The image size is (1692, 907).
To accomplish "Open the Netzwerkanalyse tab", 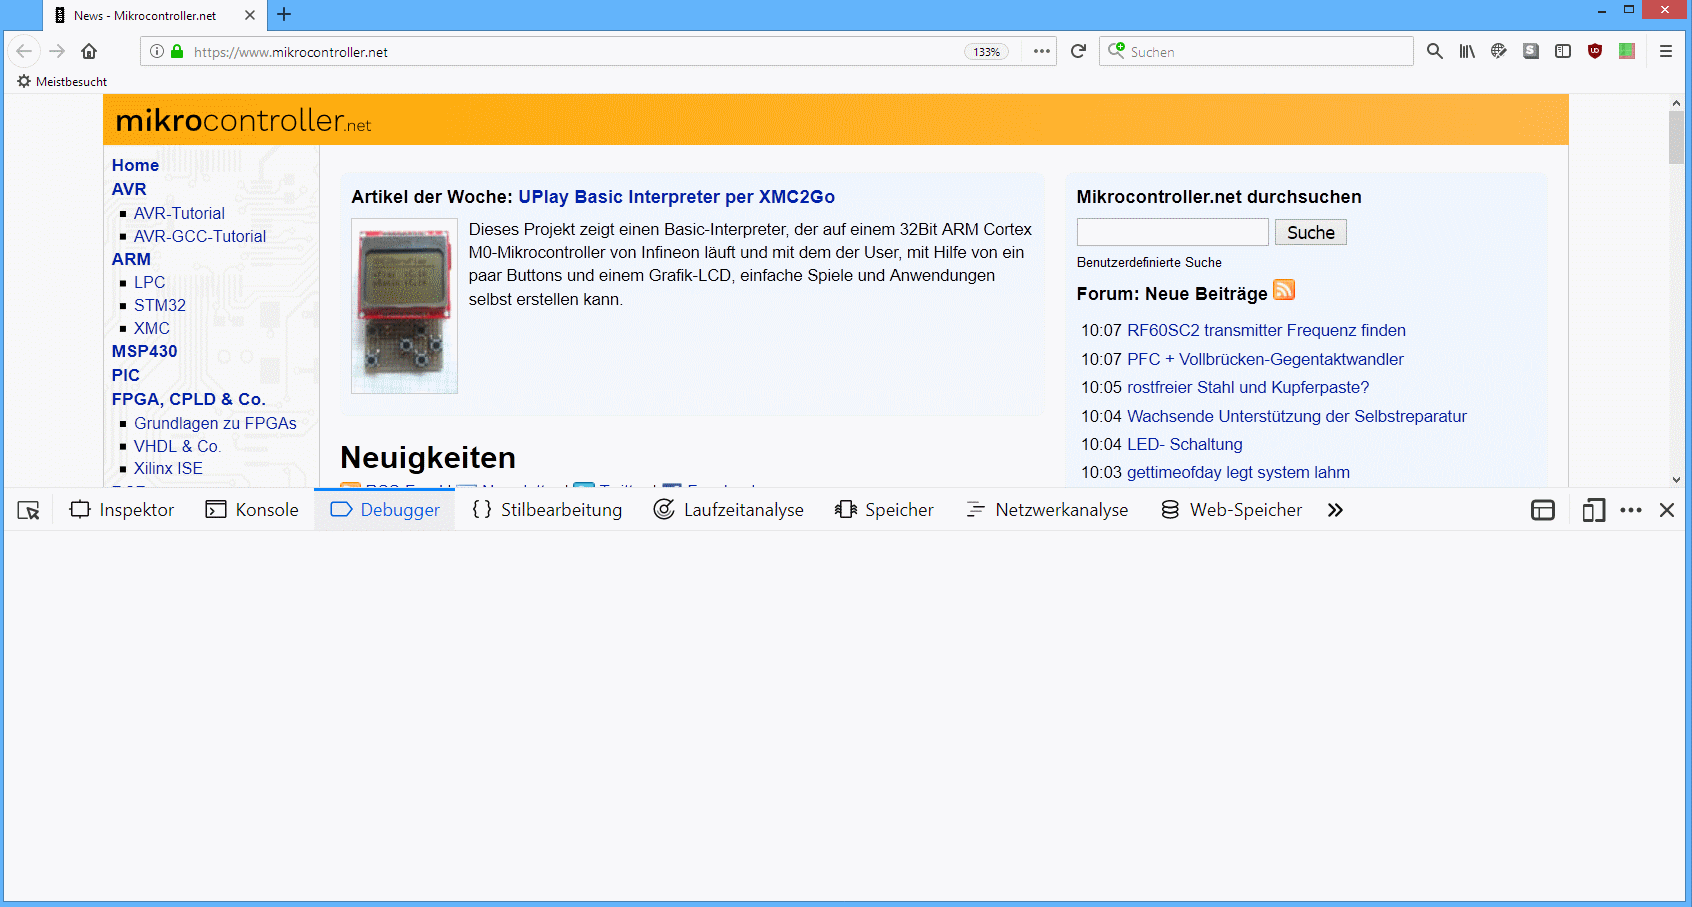I will [1047, 510].
